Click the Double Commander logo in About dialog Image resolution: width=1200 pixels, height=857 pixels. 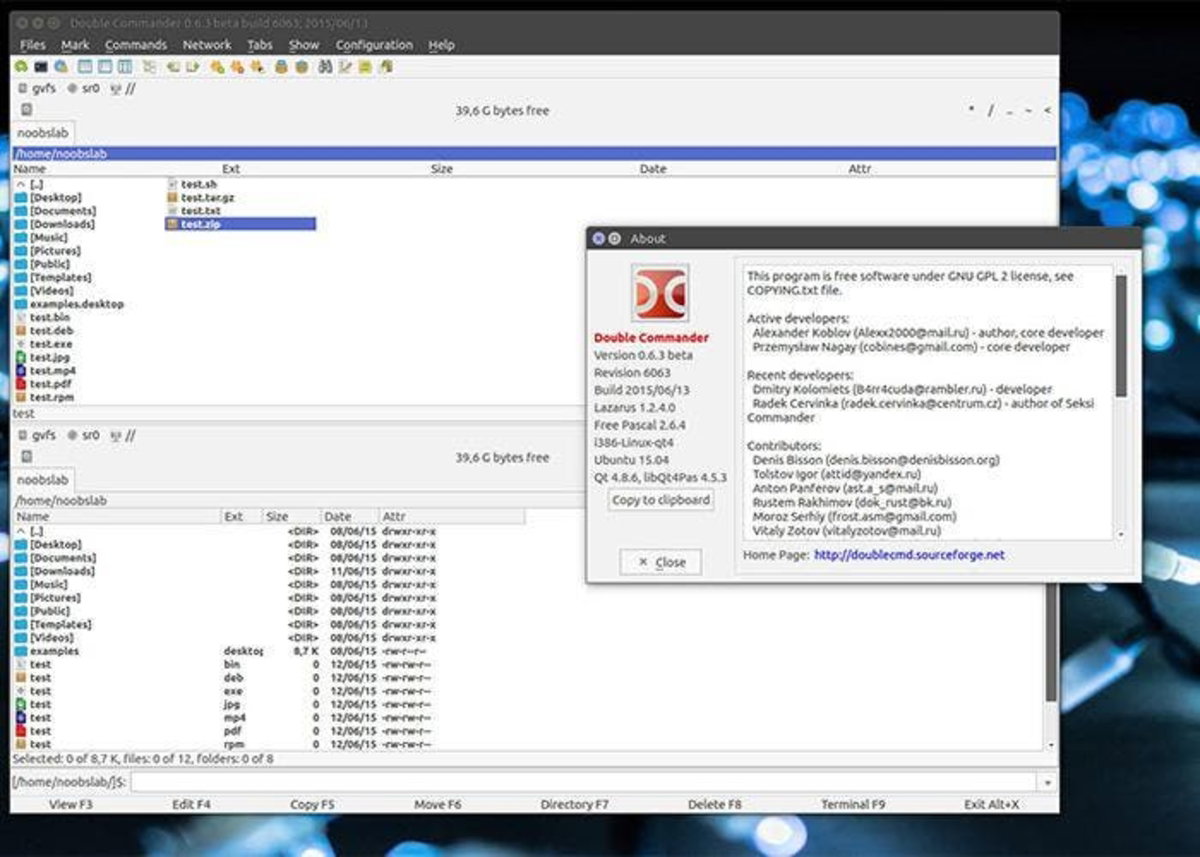click(x=659, y=293)
